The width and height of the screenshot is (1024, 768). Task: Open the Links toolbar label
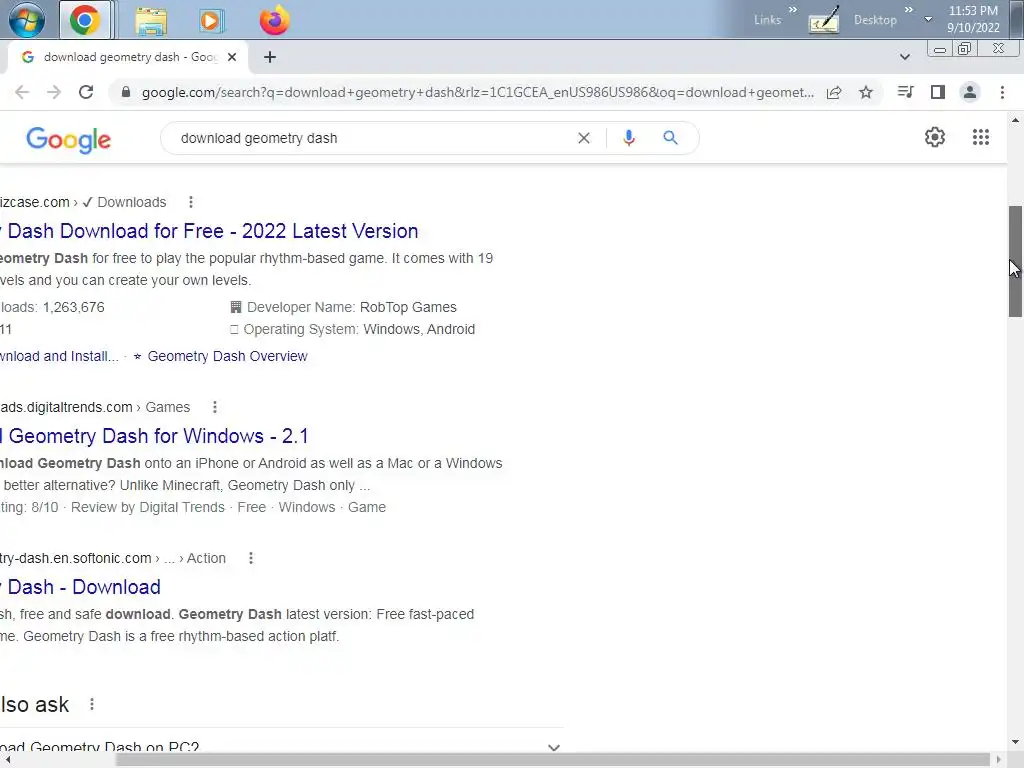coord(767,20)
